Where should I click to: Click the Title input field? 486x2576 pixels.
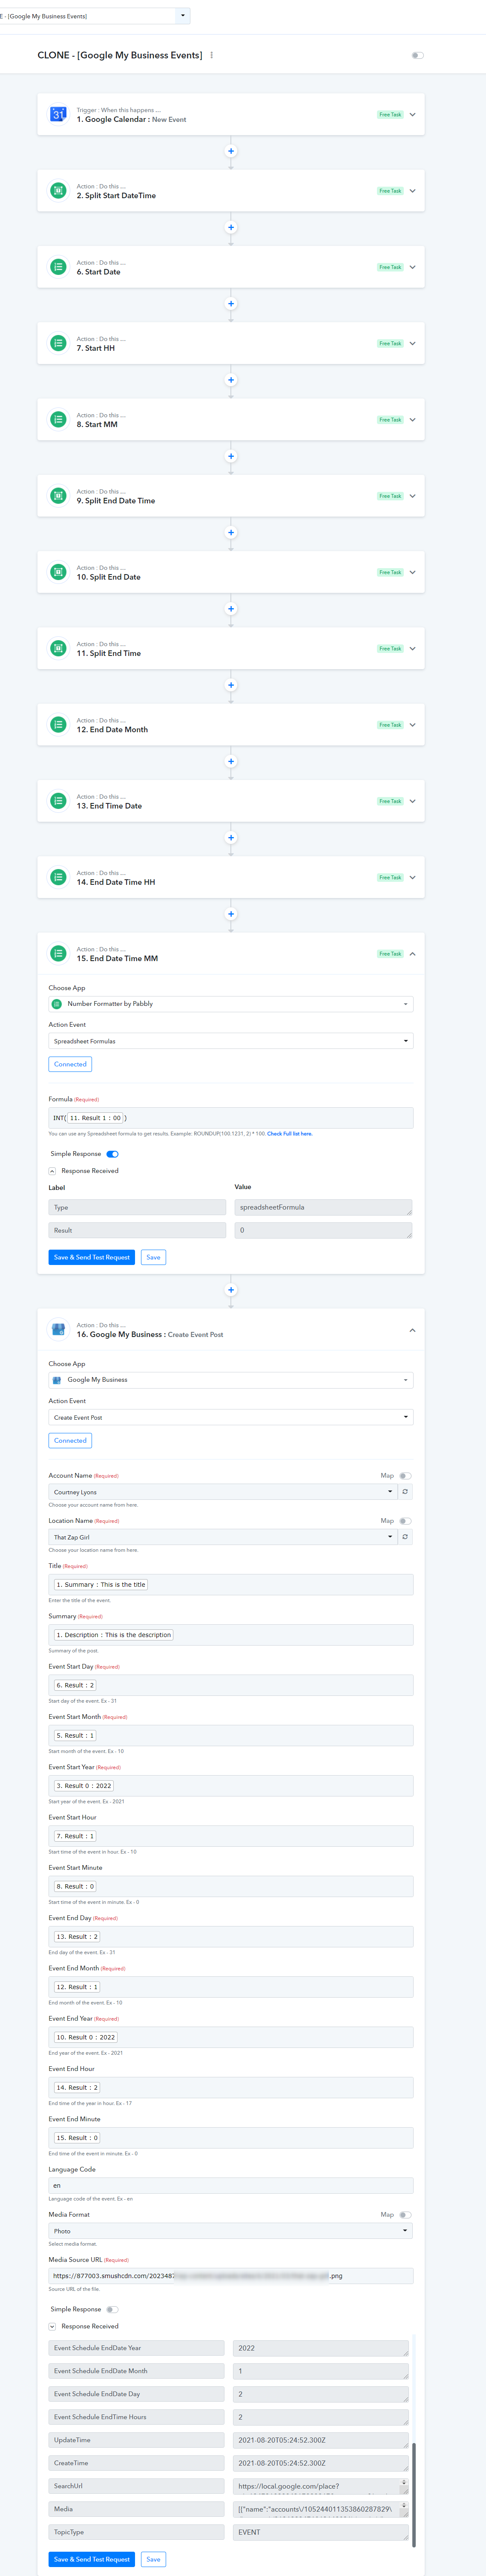(x=231, y=1585)
